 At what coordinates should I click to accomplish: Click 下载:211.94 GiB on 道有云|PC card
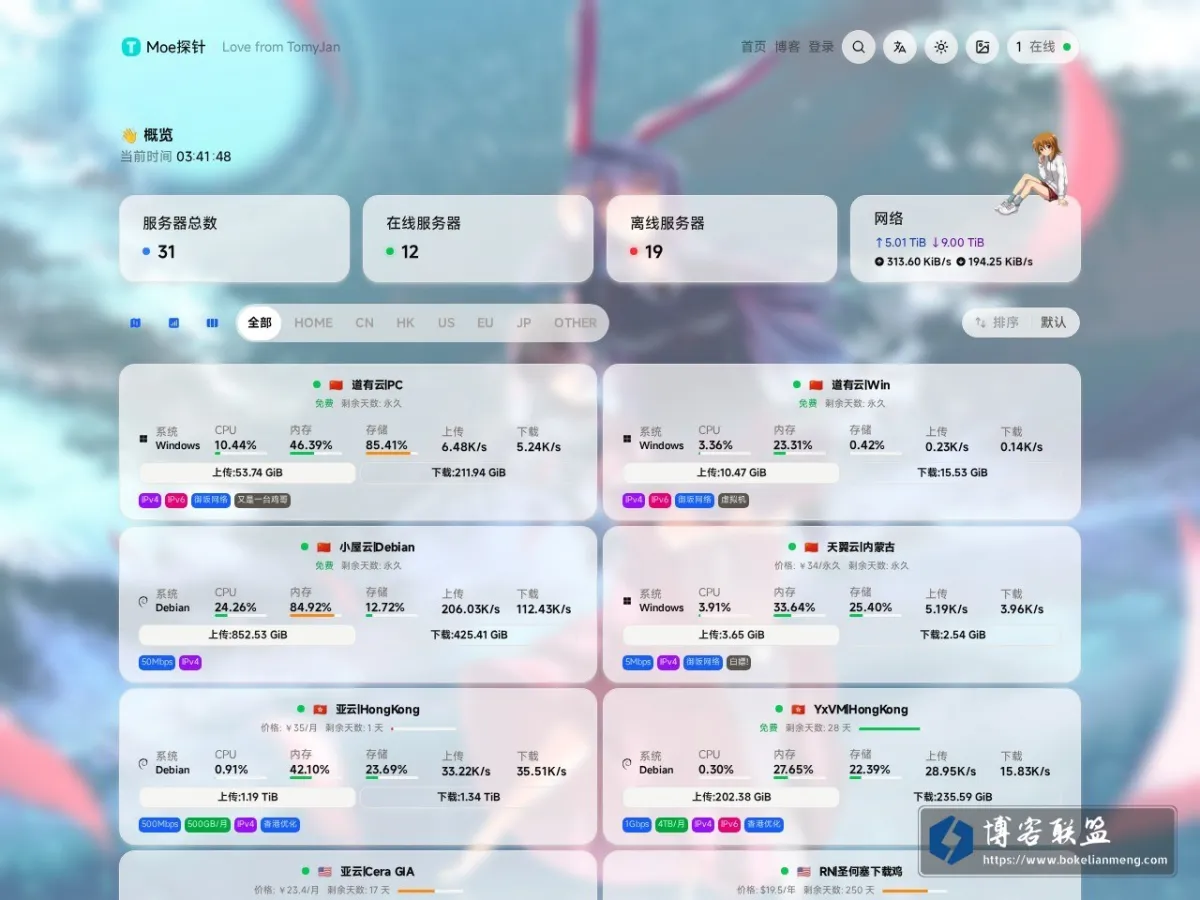coord(469,473)
